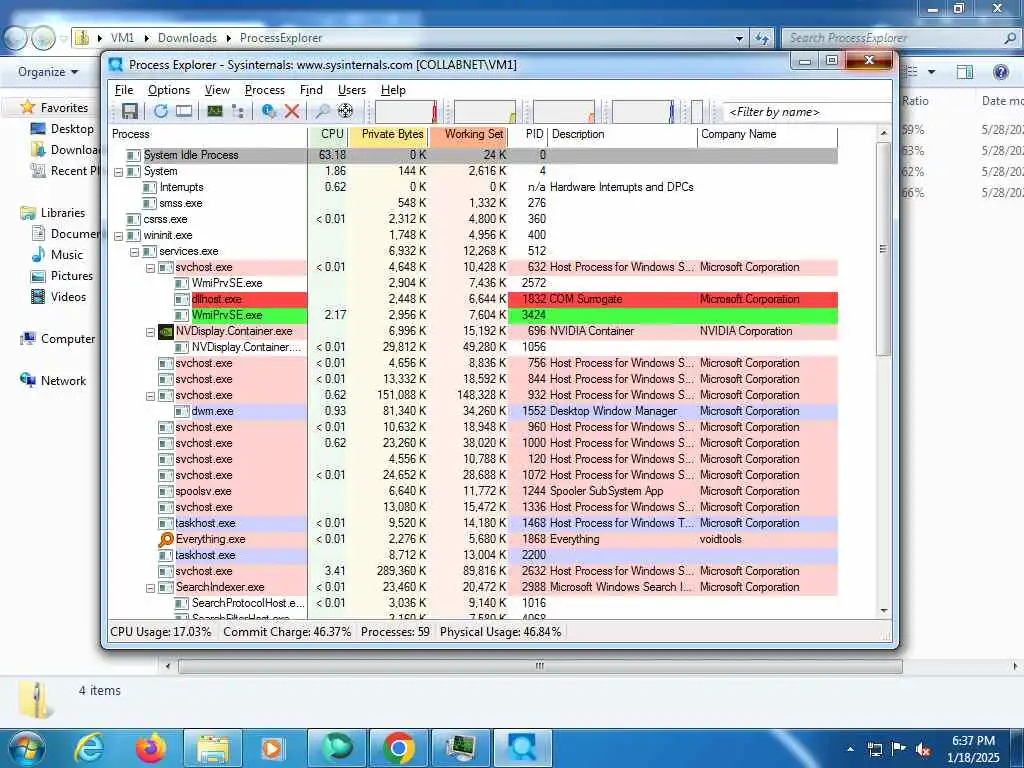
Task: Click the crosshair Find Window's Process icon
Action: pyautogui.click(x=345, y=111)
